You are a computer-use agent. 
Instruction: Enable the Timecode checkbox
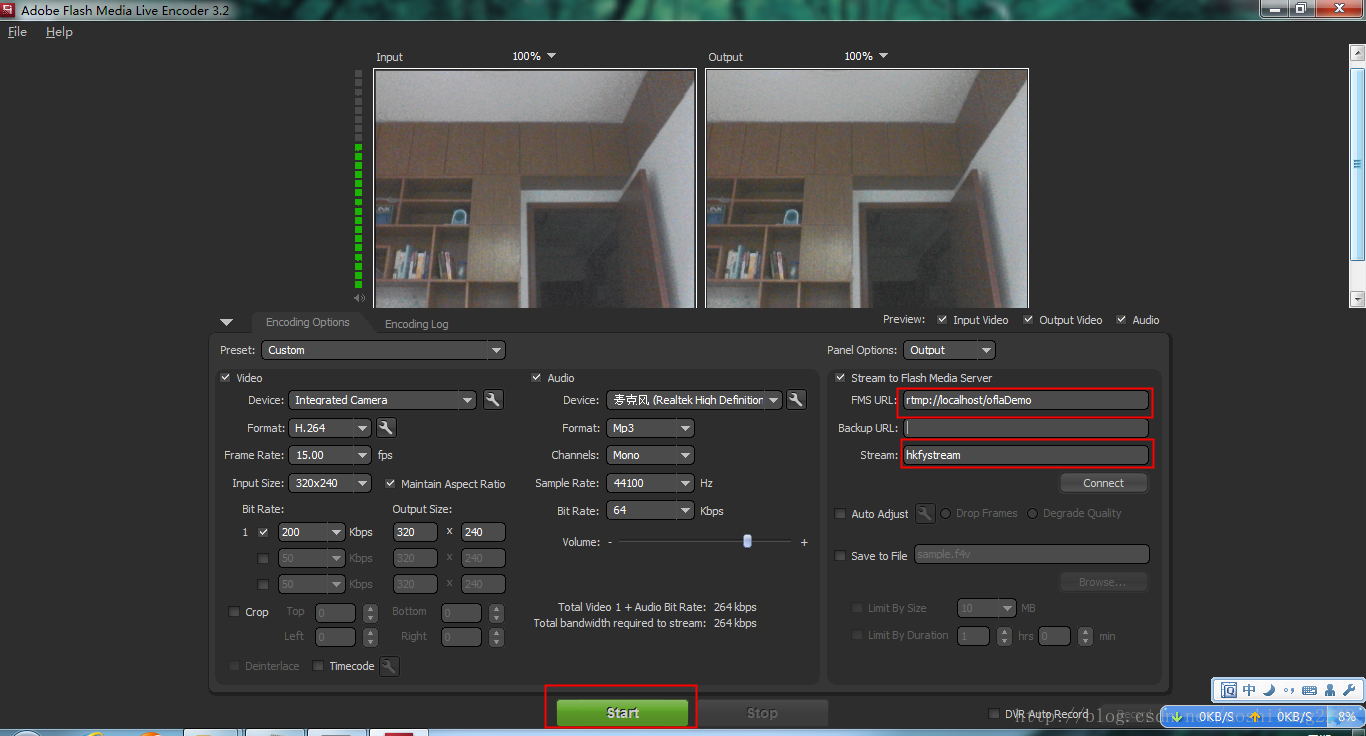click(x=318, y=666)
